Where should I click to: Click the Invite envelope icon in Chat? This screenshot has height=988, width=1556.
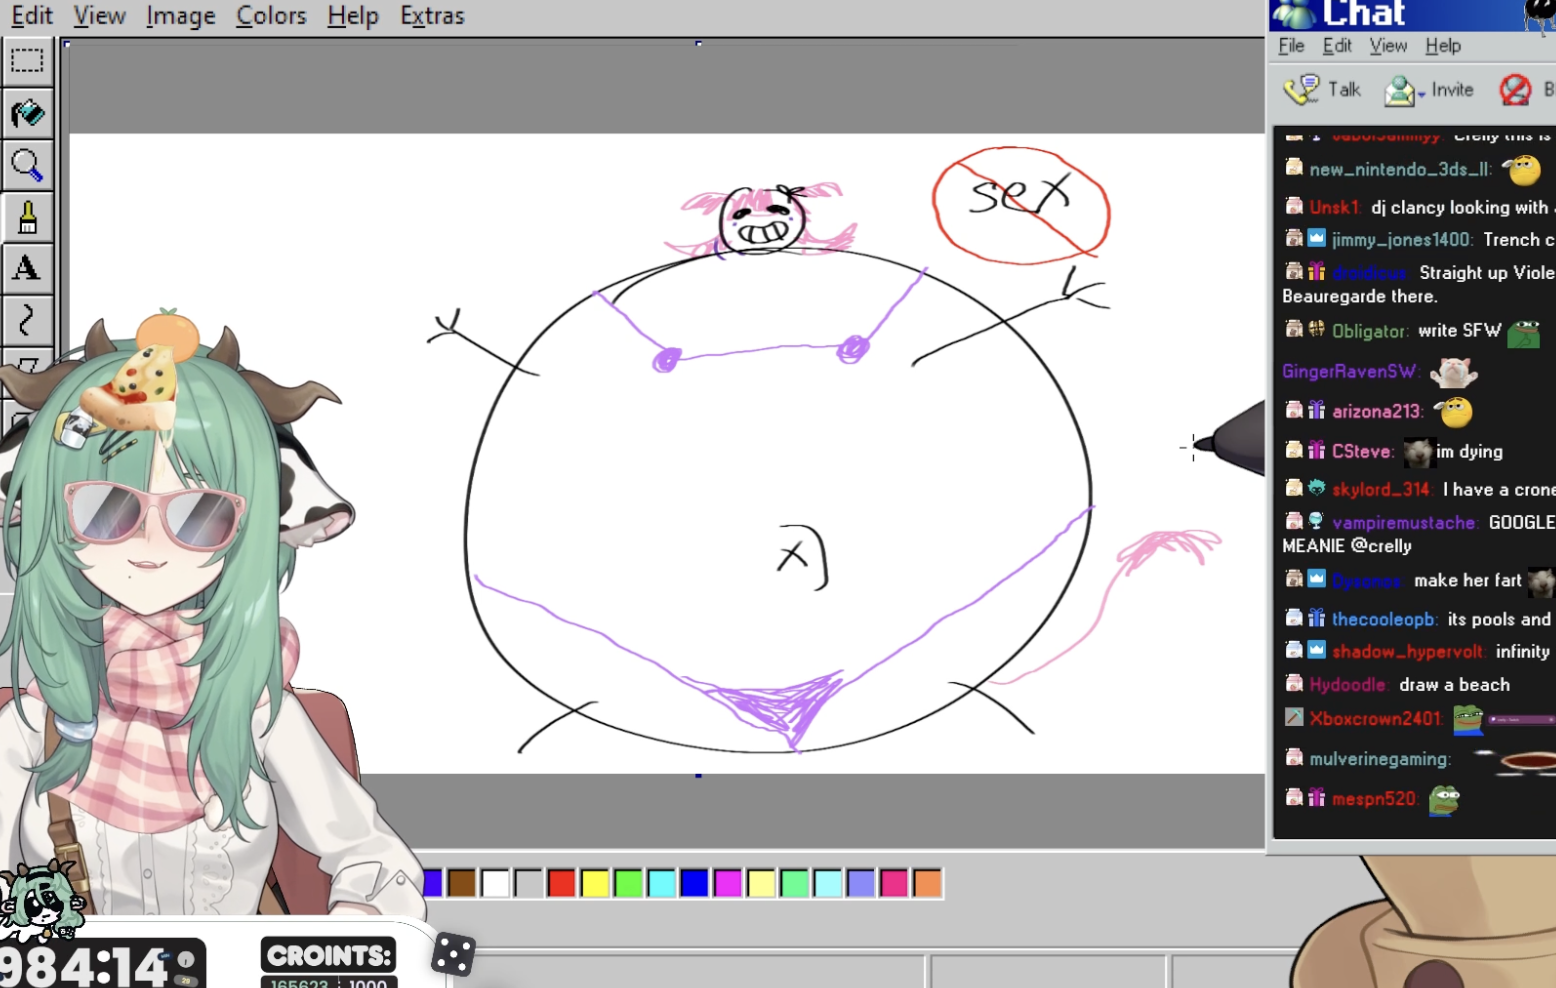[1399, 91]
